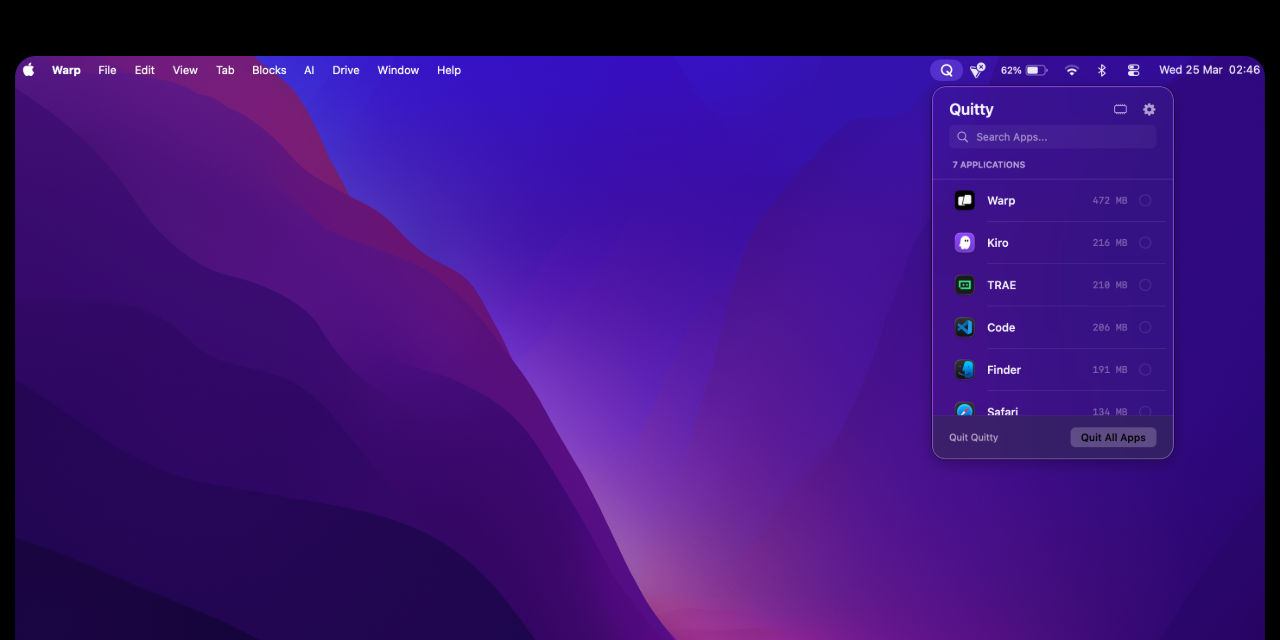Click the Finder app icon
This screenshot has height=640, width=1280.
click(x=964, y=369)
